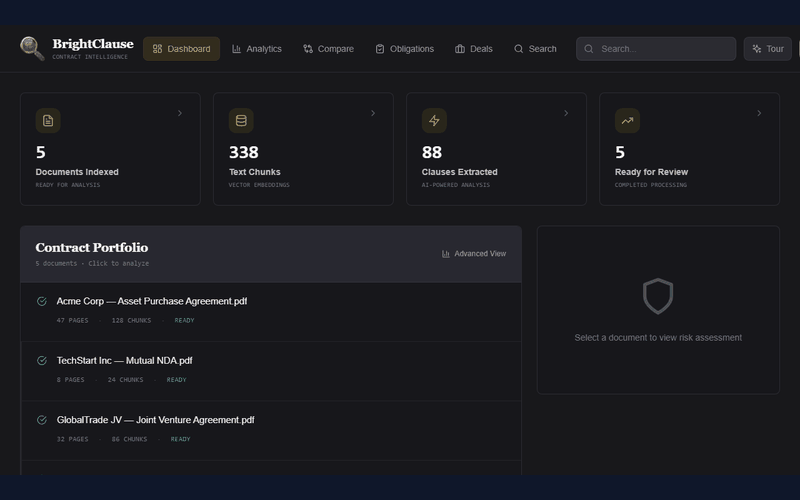Click '8 PAGES' under TechStart Inc
This screenshot has width=800, height=500.
70,380
